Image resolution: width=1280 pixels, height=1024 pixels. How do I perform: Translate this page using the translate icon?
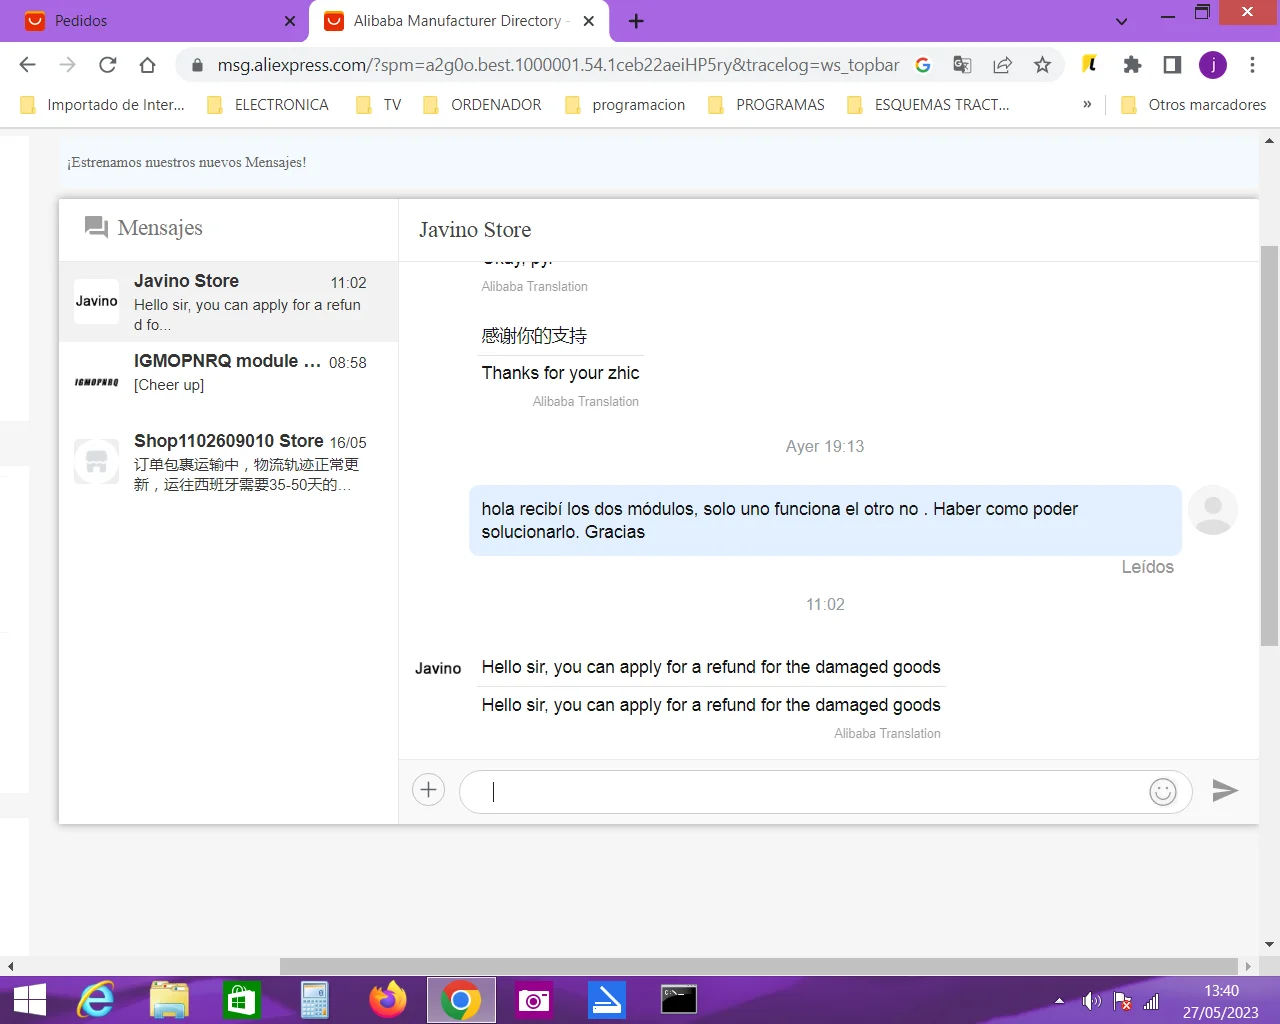coord(962,65)
